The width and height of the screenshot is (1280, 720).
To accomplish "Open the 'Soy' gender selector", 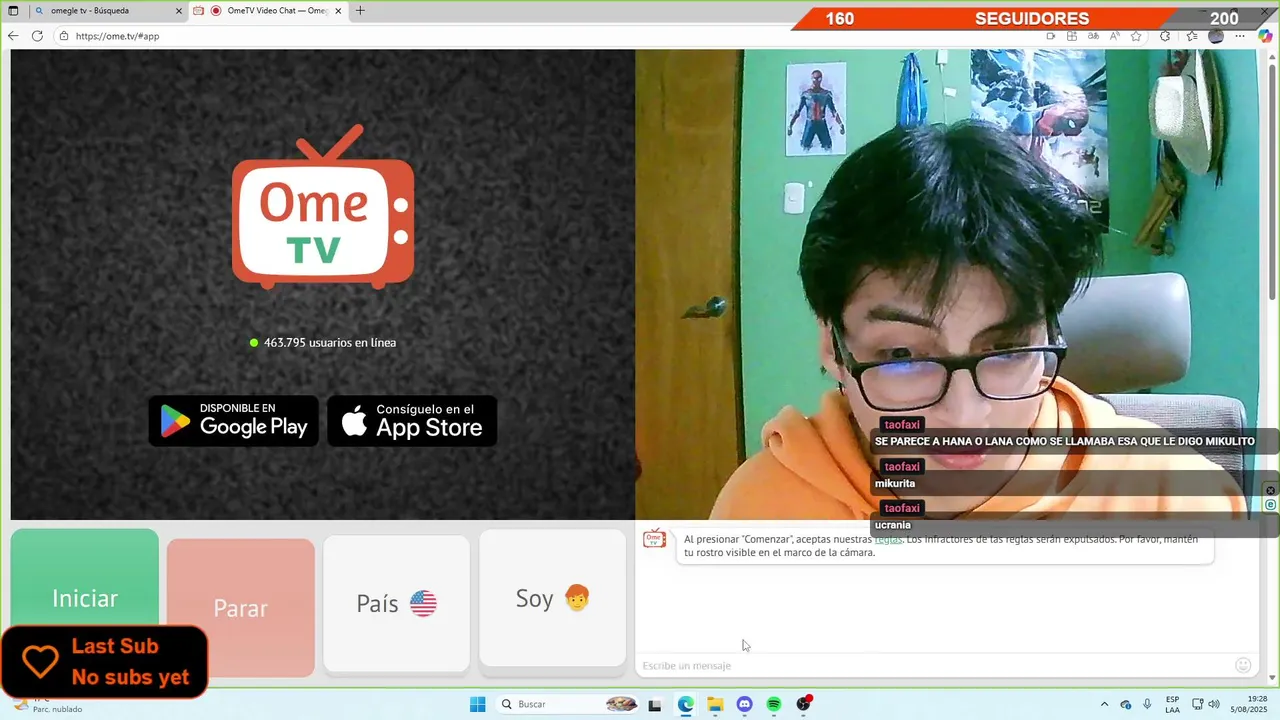I will coord(552,598).
